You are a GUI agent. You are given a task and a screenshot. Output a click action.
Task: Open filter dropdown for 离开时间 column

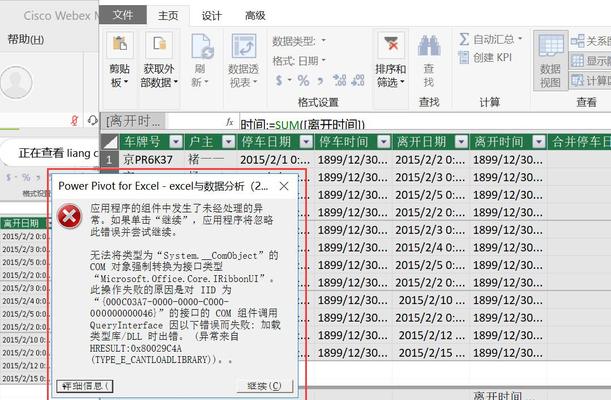[x=539, y=142]
